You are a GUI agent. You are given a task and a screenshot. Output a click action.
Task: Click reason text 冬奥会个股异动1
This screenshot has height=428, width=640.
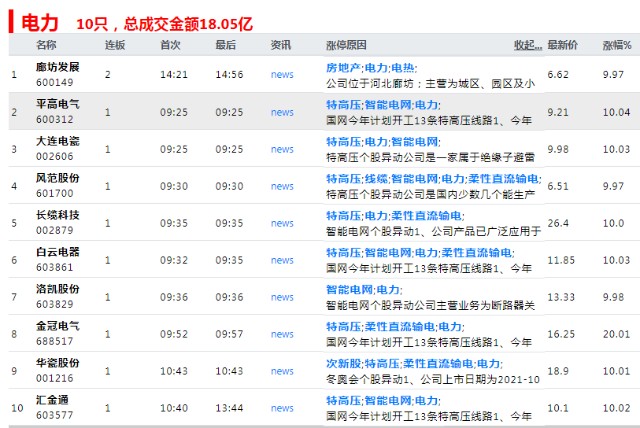coord(367,379)
